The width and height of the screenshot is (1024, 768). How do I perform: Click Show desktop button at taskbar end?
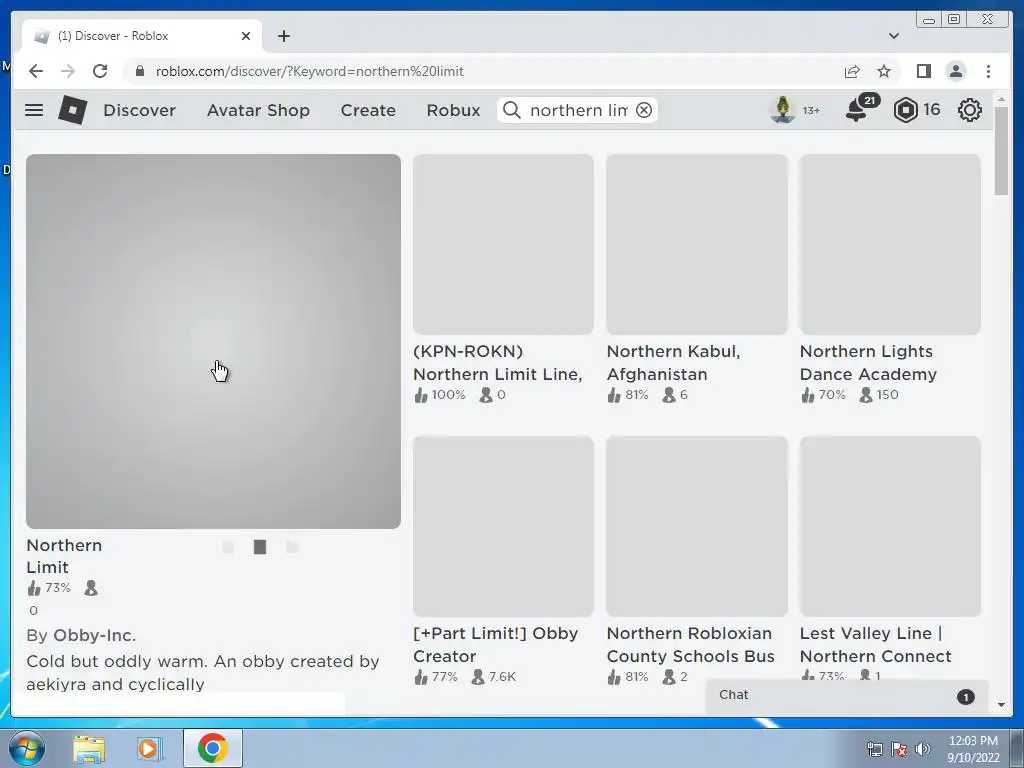(1017, 748)
